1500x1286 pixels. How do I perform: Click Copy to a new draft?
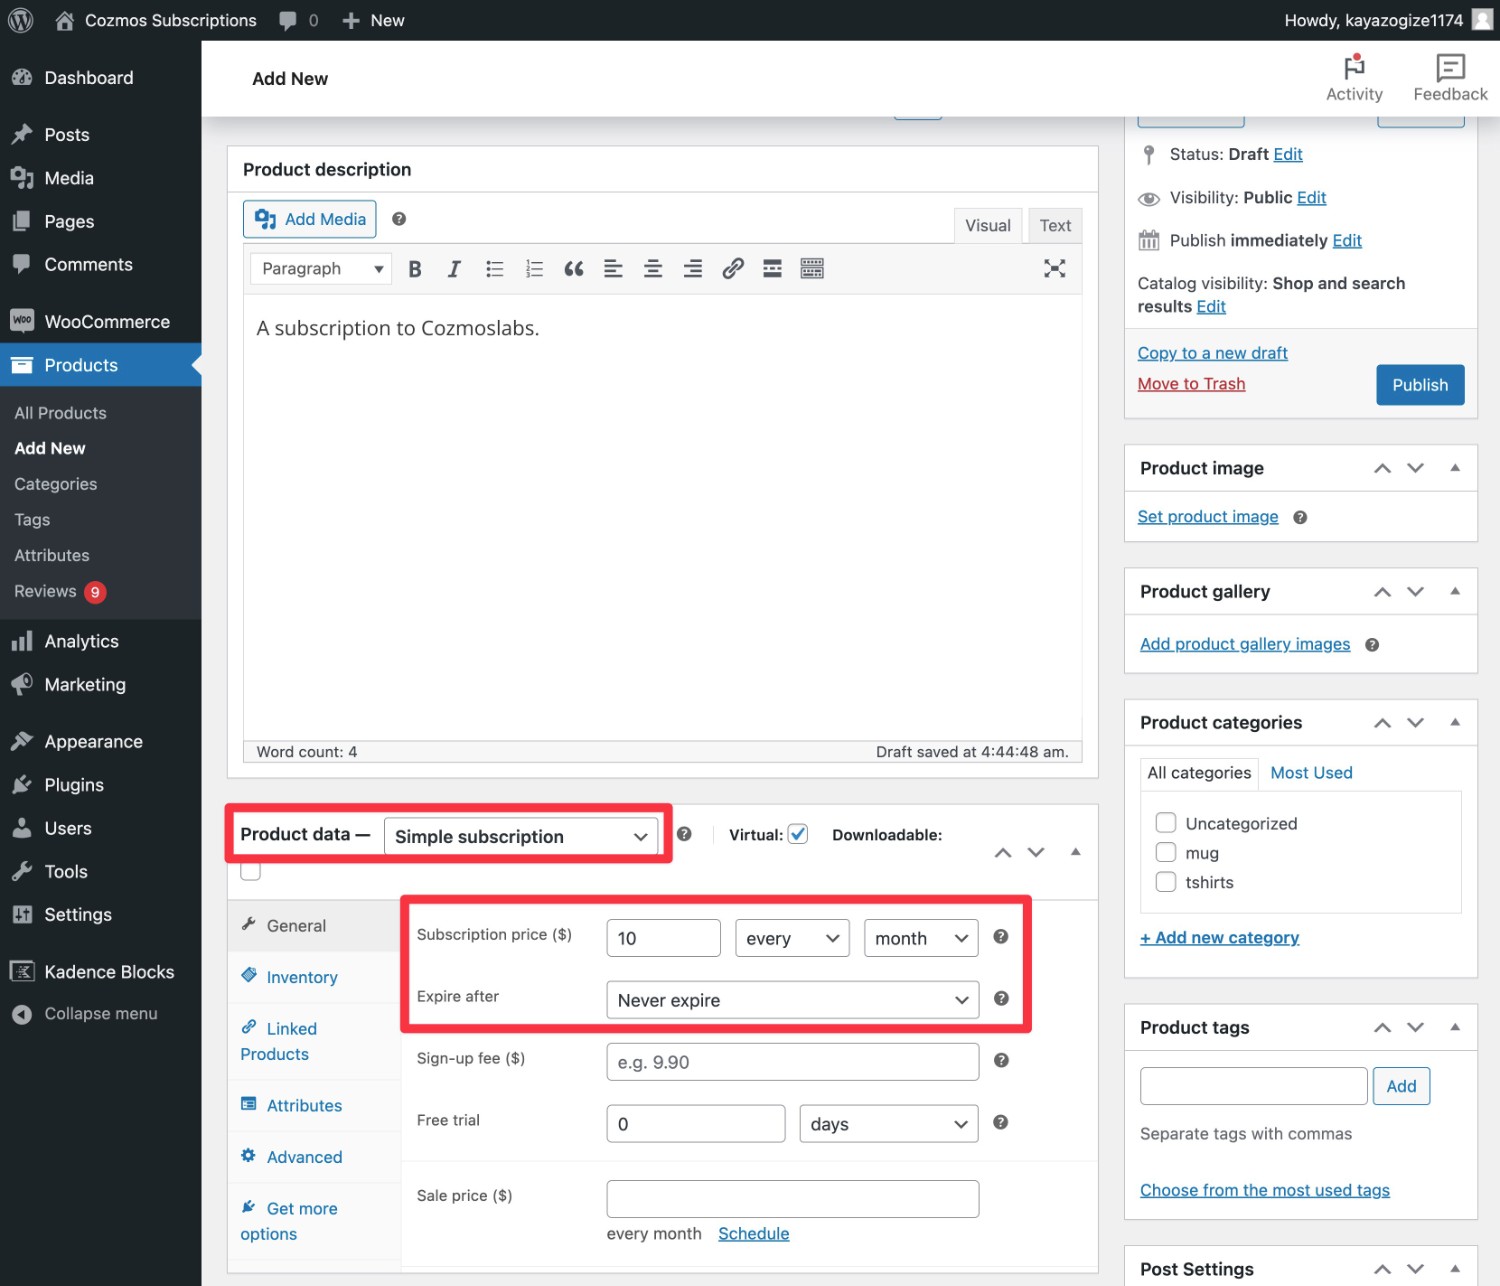1212,353
